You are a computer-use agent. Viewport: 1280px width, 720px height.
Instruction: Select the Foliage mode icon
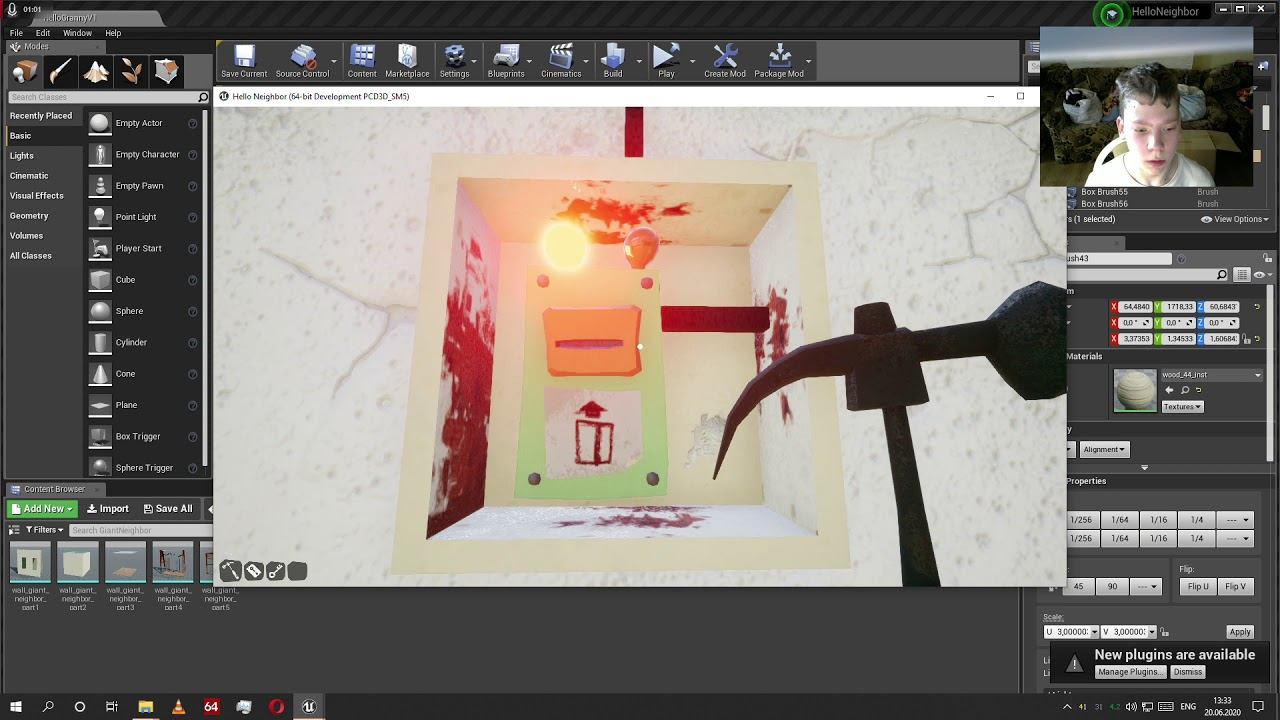point(131,71)
